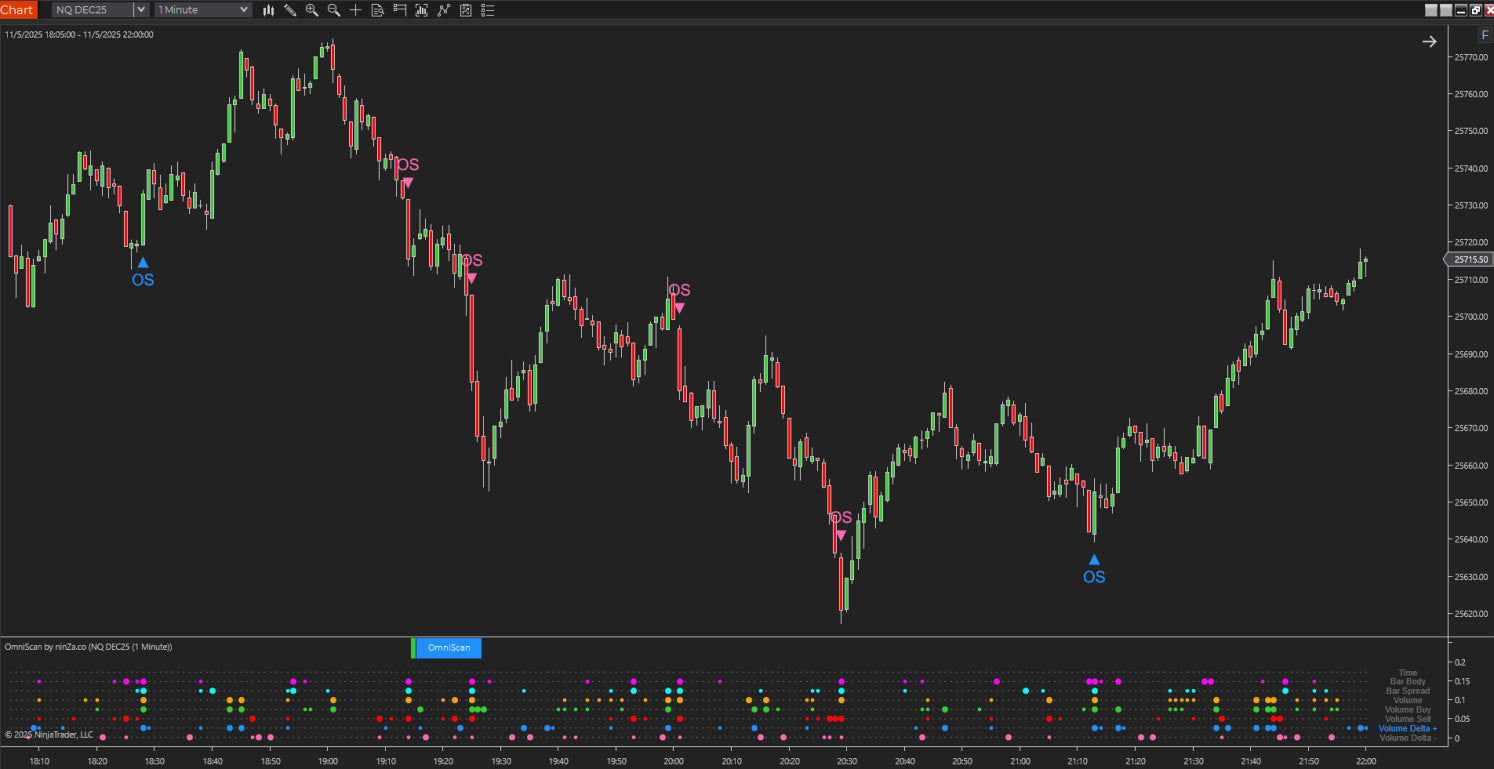Enable the crosshair cursor tool
1494x769 pixels.
[356, 10]
